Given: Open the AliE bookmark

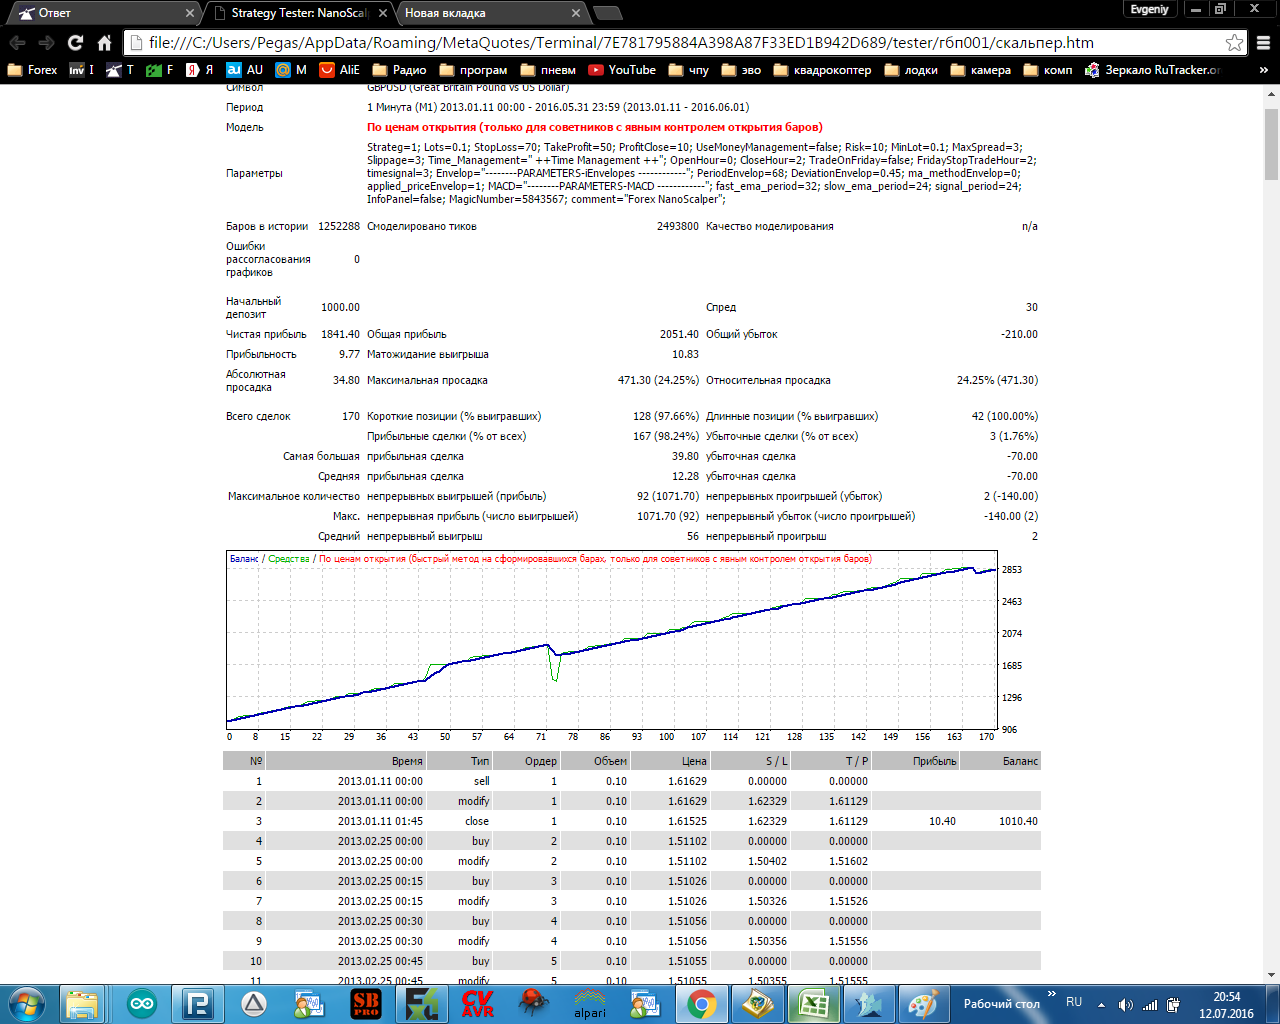Looking at the screenshot, I should click(x=340, y=70).
